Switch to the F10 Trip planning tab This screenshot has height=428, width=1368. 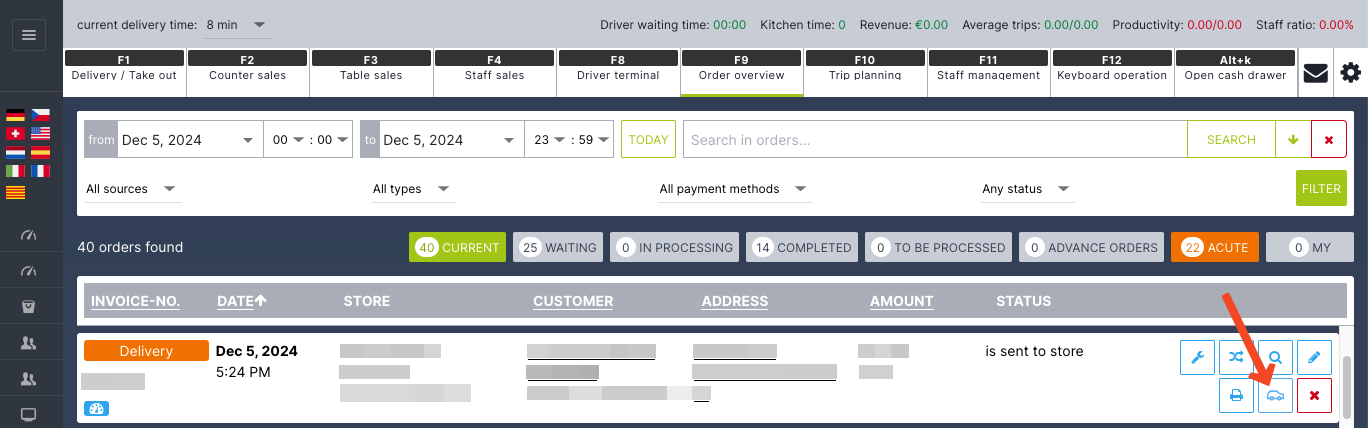tap(865, 67)
